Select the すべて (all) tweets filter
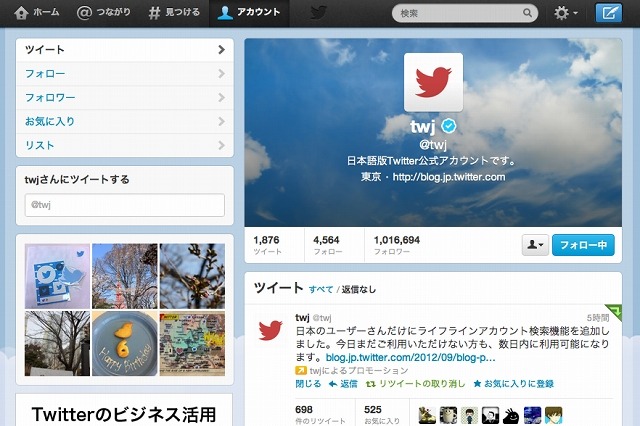640x426 pixels. (x=321, y=289)
